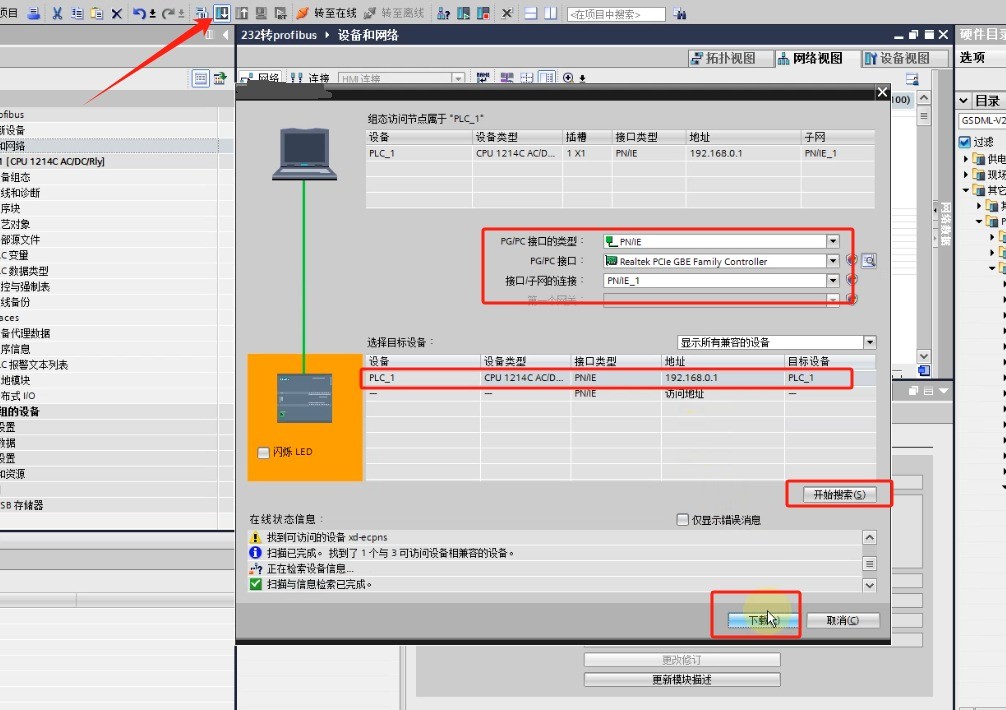The width and height of the screenshot is (1006, 710).
Task: Click the Start runtime toolbar icon
Action: point(280,13)
